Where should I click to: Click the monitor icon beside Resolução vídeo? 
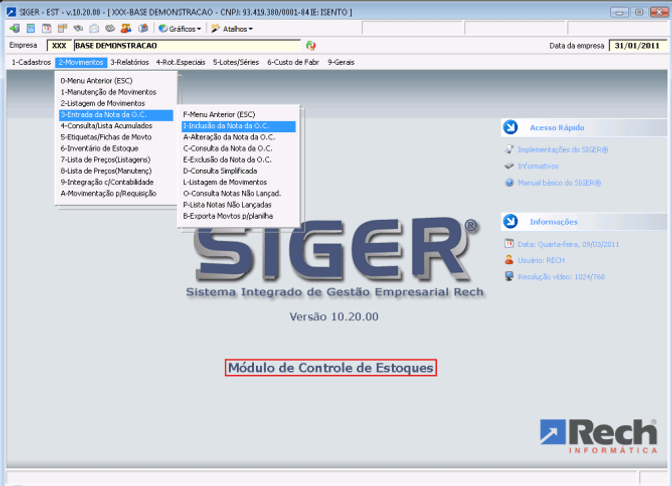pos(509,276)
